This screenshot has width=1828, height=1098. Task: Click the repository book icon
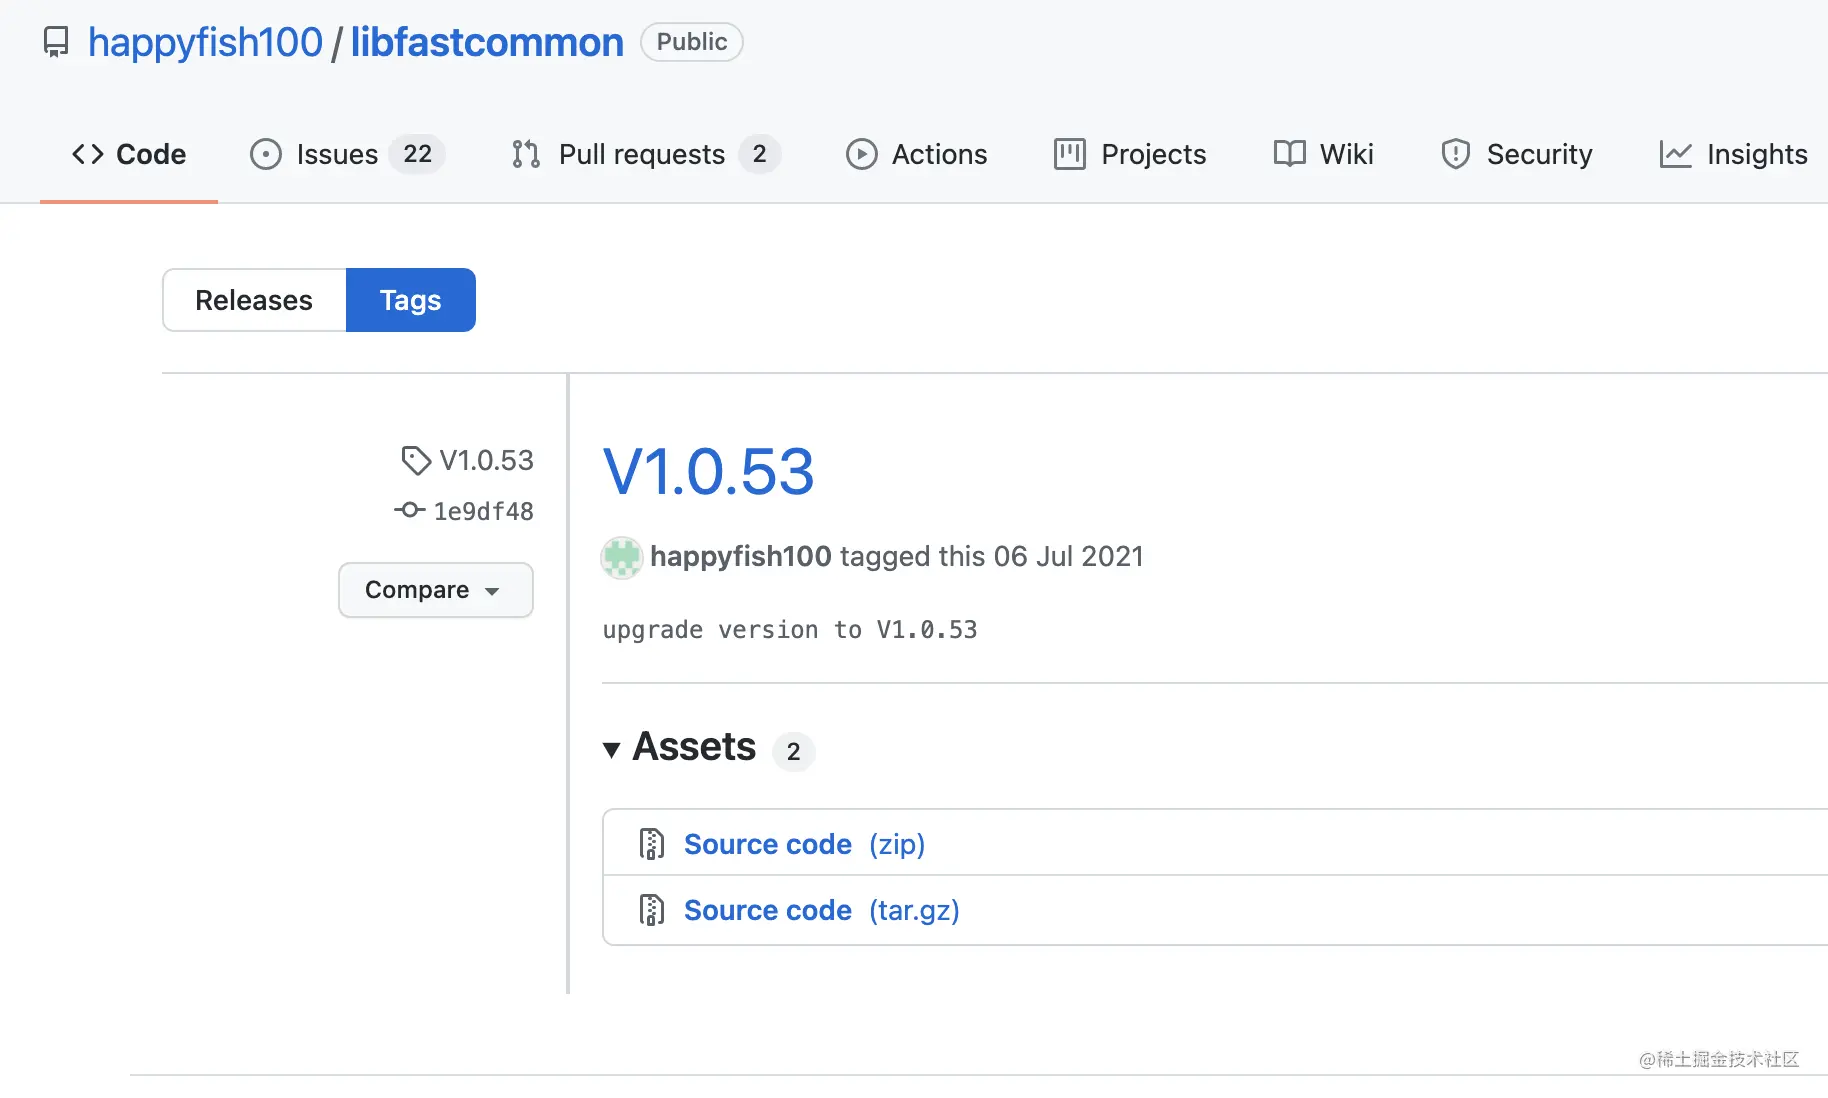(x=57, y=42)
